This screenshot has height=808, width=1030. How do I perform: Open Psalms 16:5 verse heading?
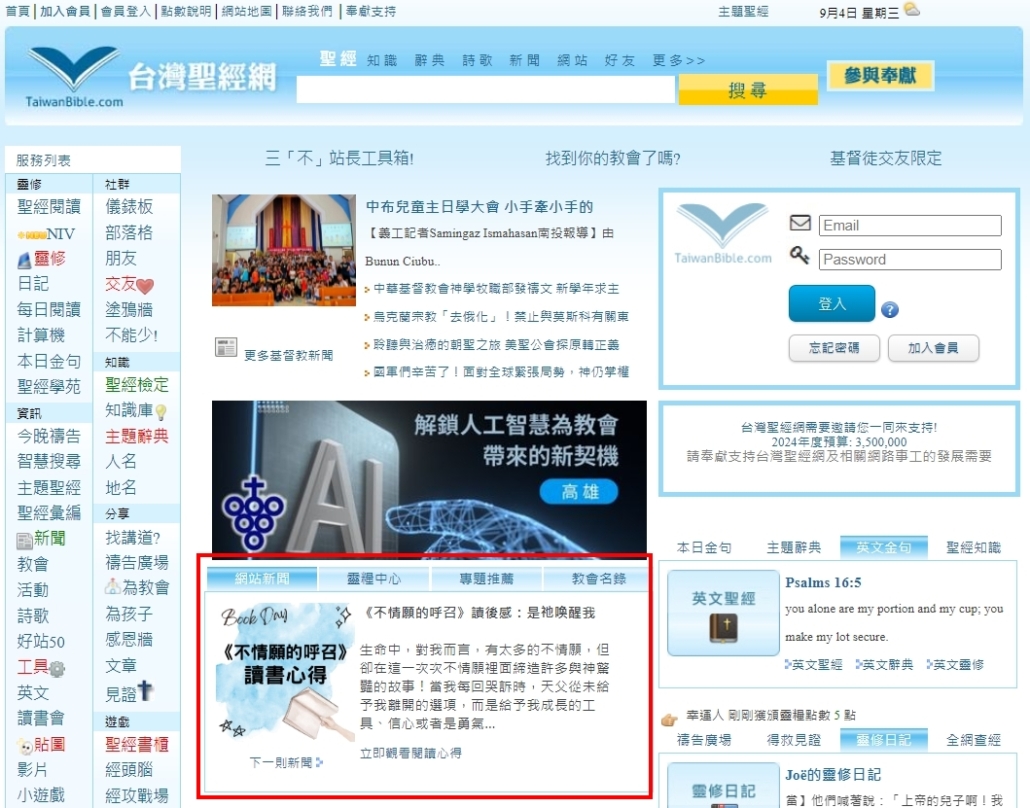tap(823, 583)
